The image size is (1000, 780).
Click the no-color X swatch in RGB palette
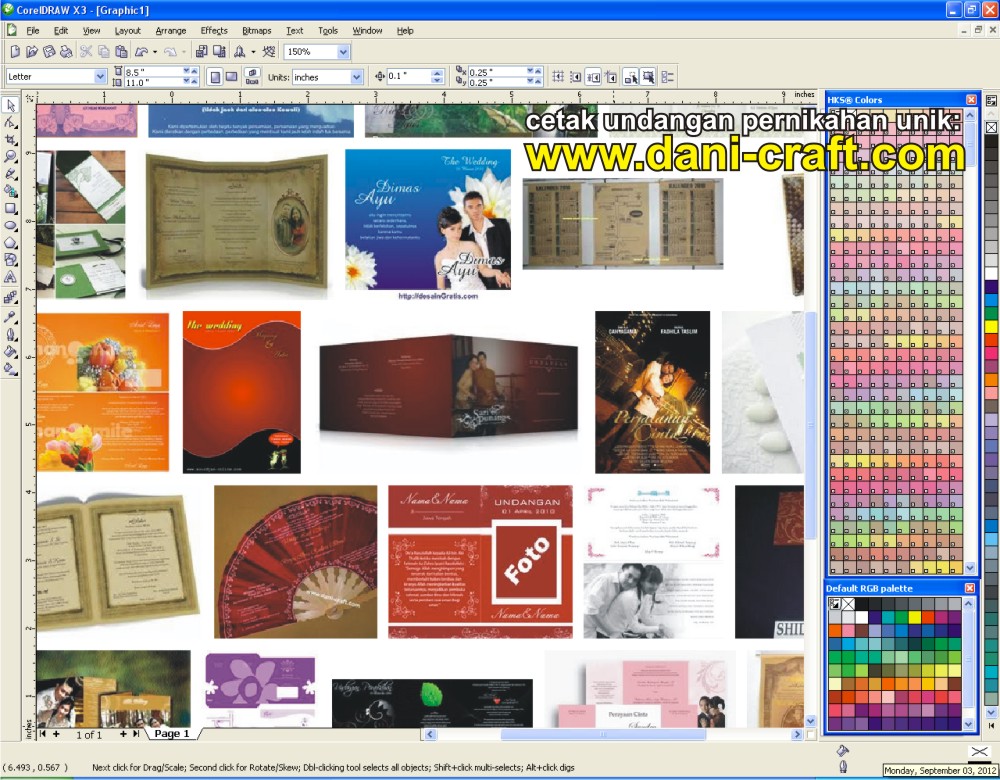[848, 603]
